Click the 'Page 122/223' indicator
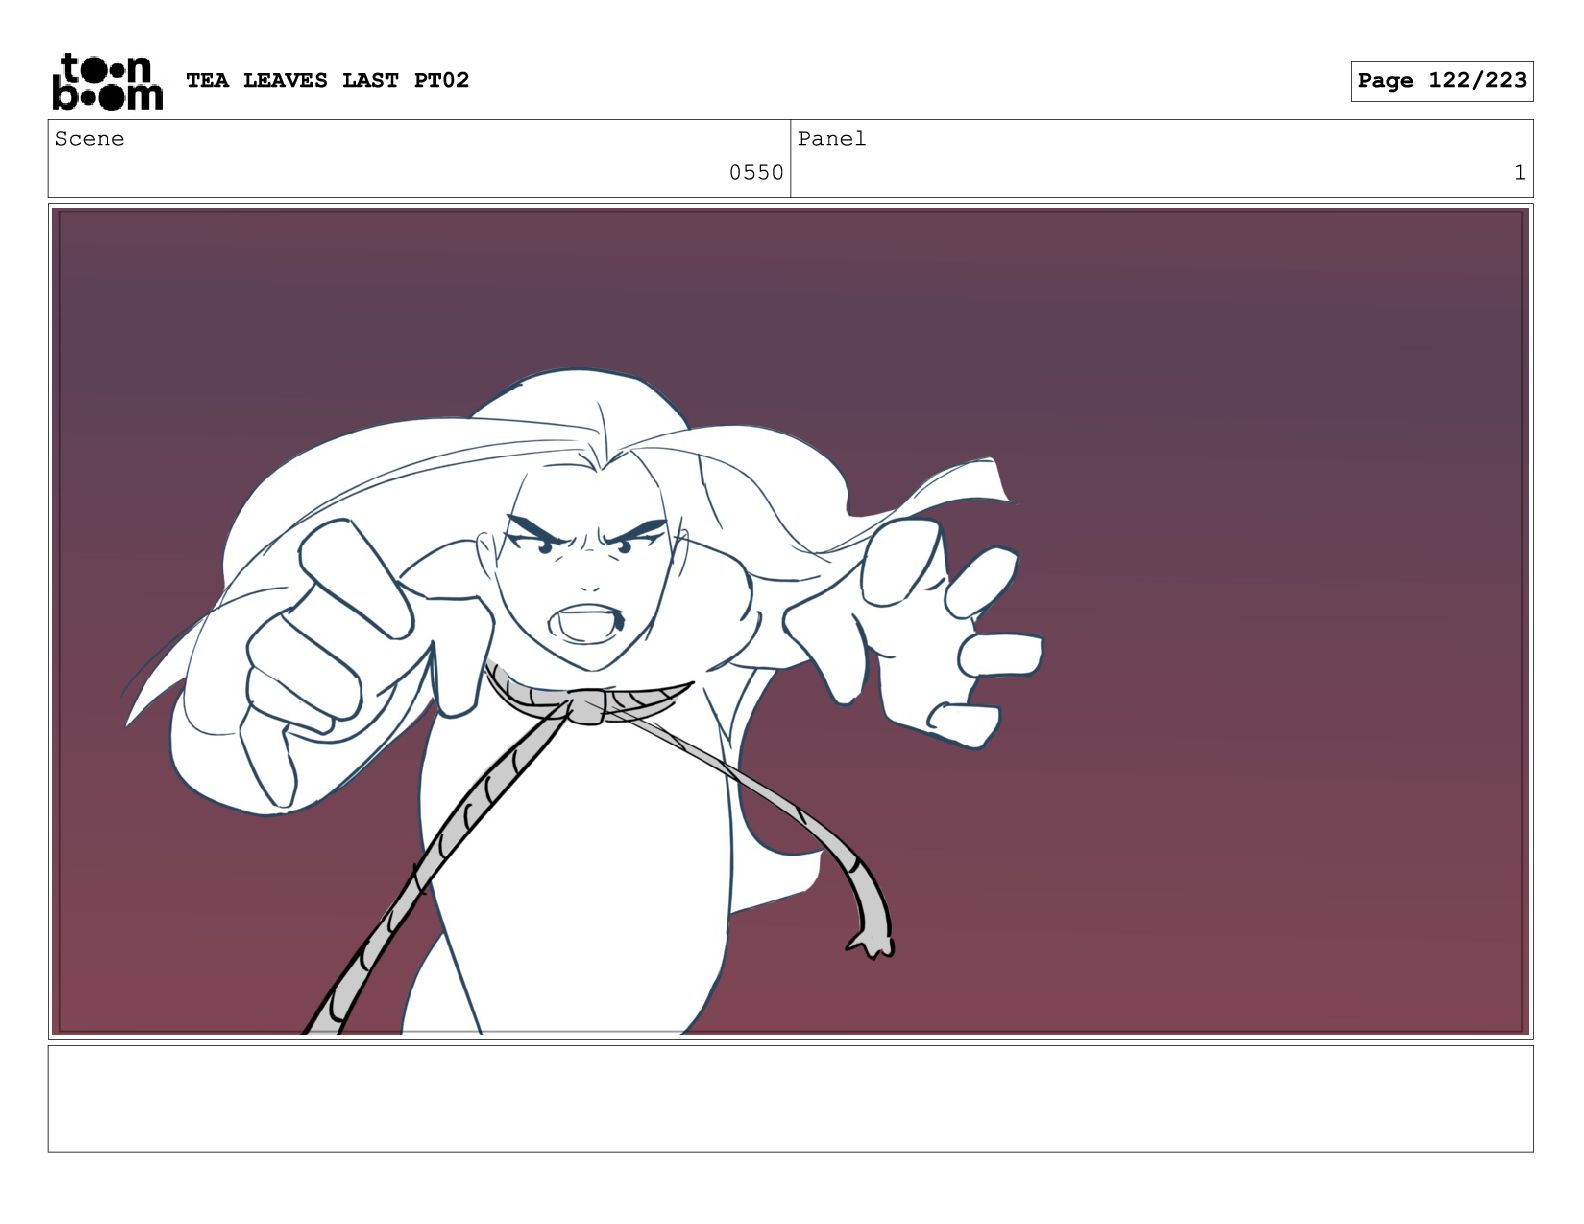Viewport: 1584px width, 1224px height. coord(1441,81)
